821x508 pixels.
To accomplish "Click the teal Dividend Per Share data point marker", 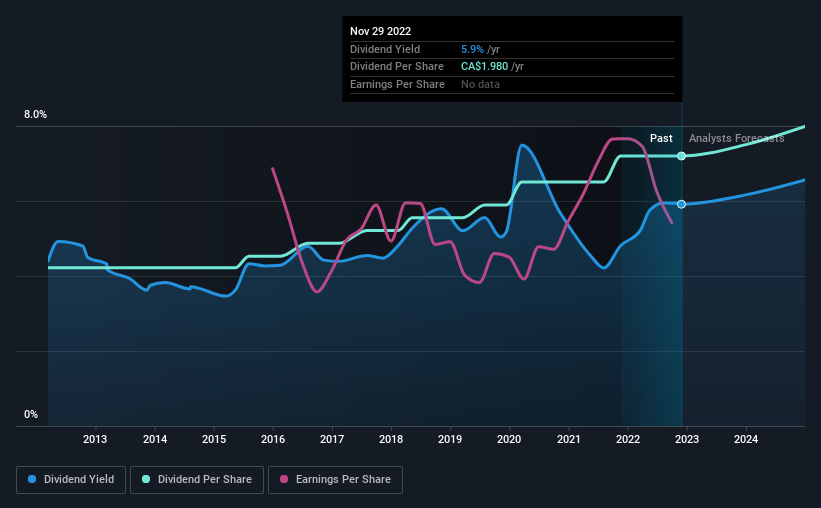I will tap(681, 156).
